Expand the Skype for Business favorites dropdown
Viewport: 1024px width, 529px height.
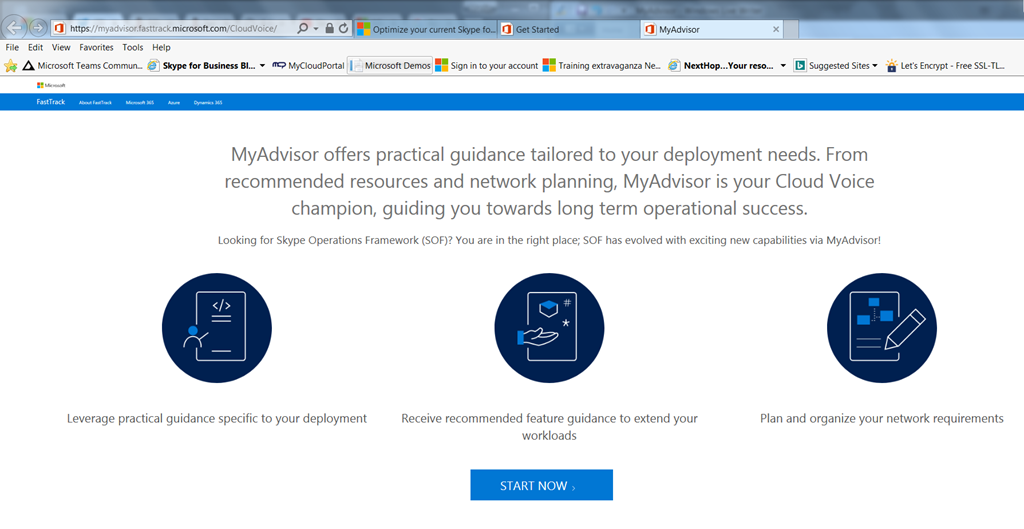pyautogui.click(x=262, y=66)
